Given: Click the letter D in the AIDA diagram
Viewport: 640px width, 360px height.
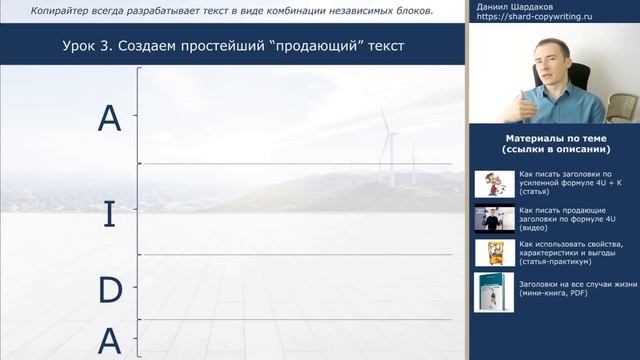Looking at the screenshot, I should pos(110,290).
